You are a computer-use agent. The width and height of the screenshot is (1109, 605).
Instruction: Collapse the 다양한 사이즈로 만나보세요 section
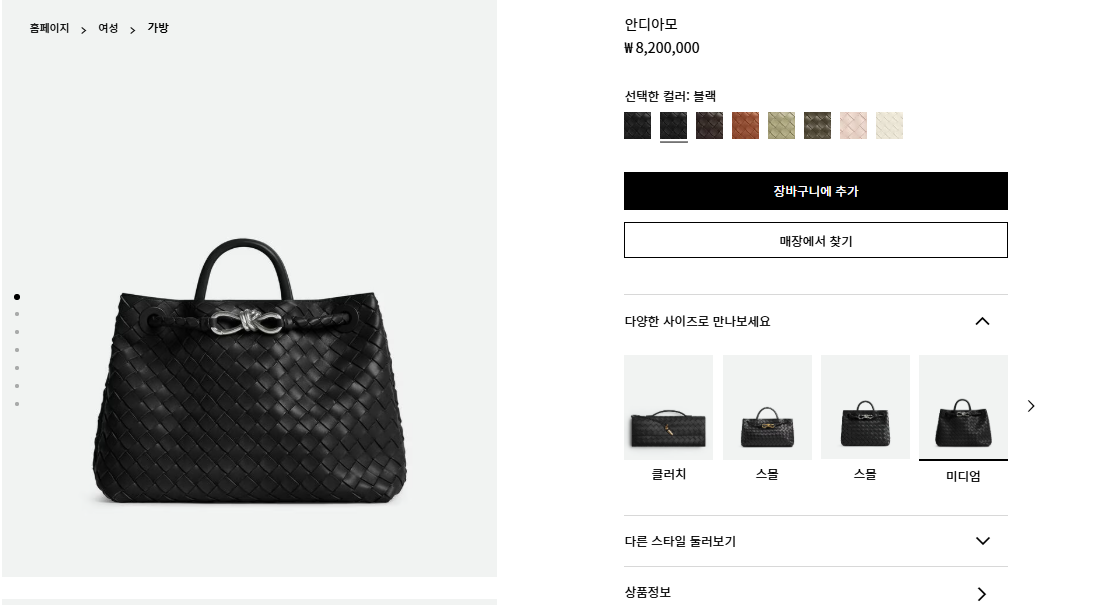tap(982, 321)
